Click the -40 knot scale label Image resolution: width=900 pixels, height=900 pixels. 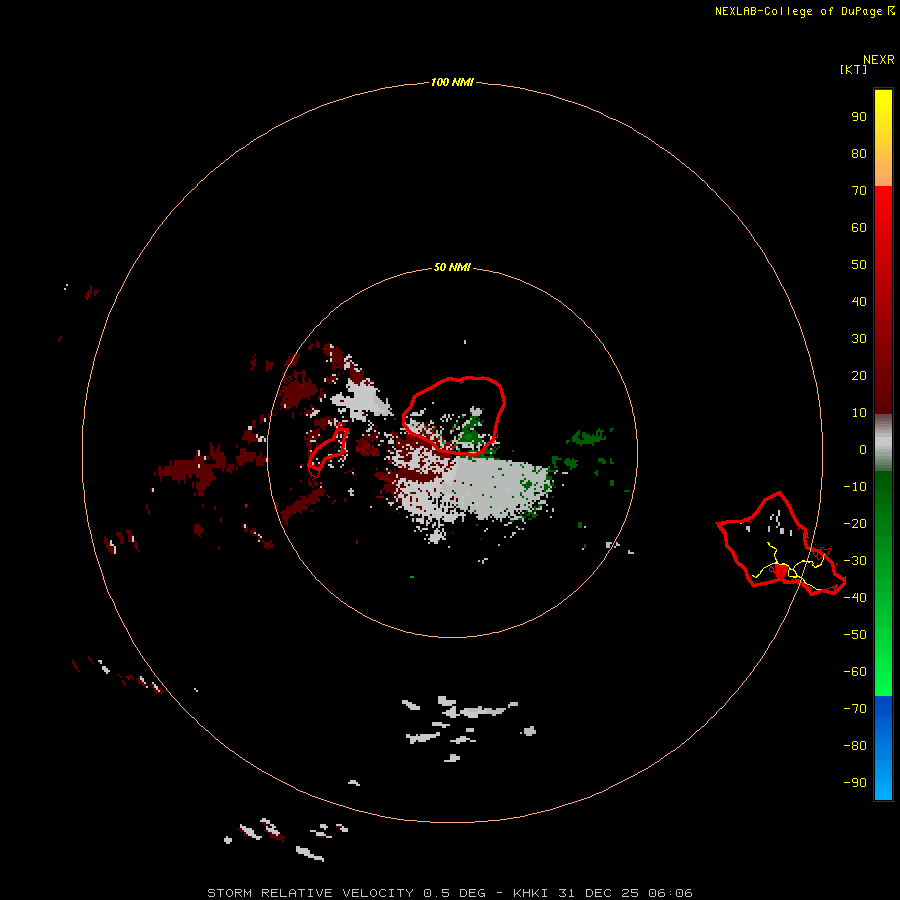[x=855, y=598]
